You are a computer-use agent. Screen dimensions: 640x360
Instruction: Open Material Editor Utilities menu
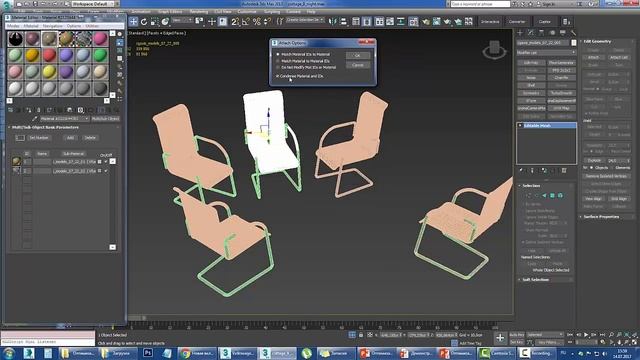click(92, 26)
